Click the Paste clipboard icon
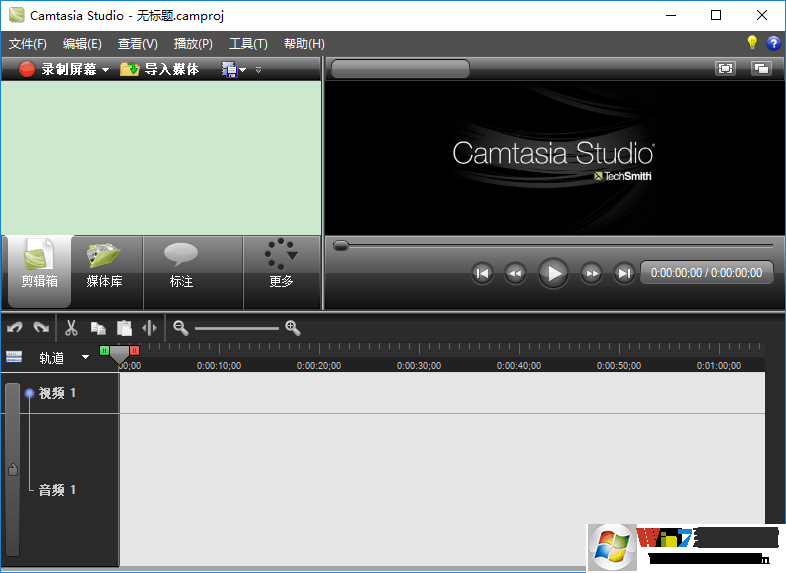Image resolution: width=786 pixels, height=573 pixels. [124, 328]
